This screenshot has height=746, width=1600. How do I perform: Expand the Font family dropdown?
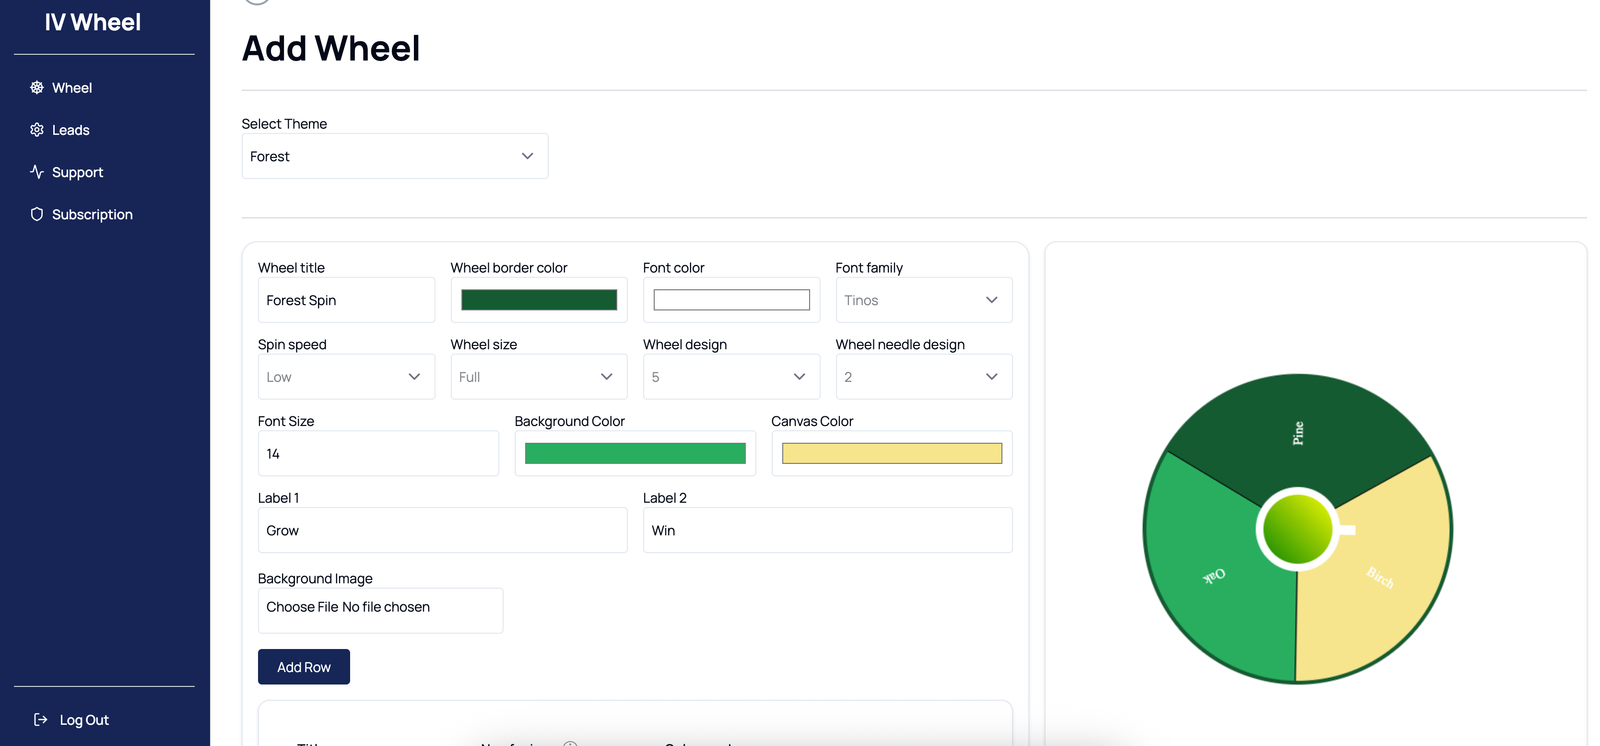tap(923, 300)
